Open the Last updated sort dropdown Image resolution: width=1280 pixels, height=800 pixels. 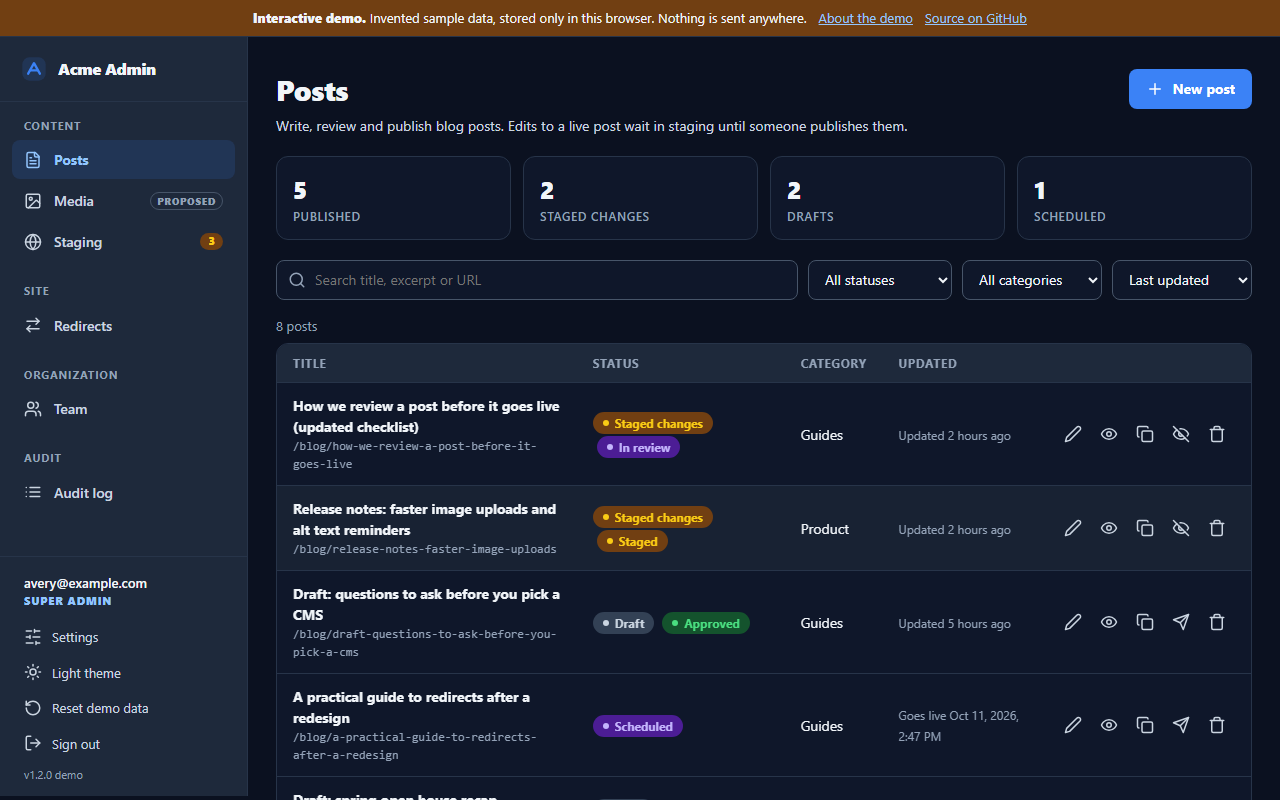coord(1182,280)
